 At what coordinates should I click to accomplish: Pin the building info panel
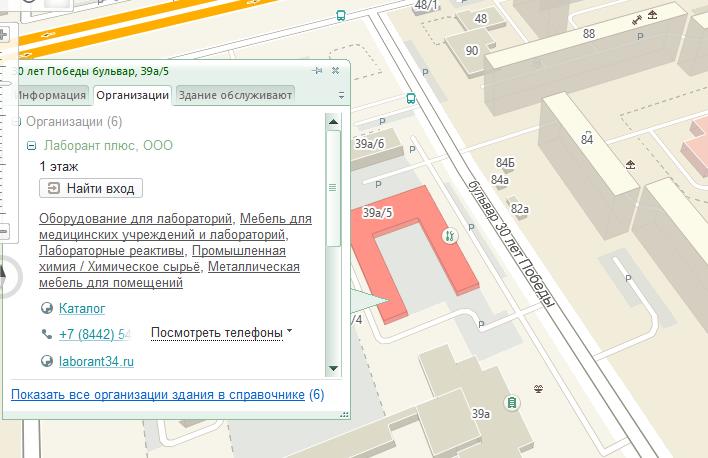(317, 71)
